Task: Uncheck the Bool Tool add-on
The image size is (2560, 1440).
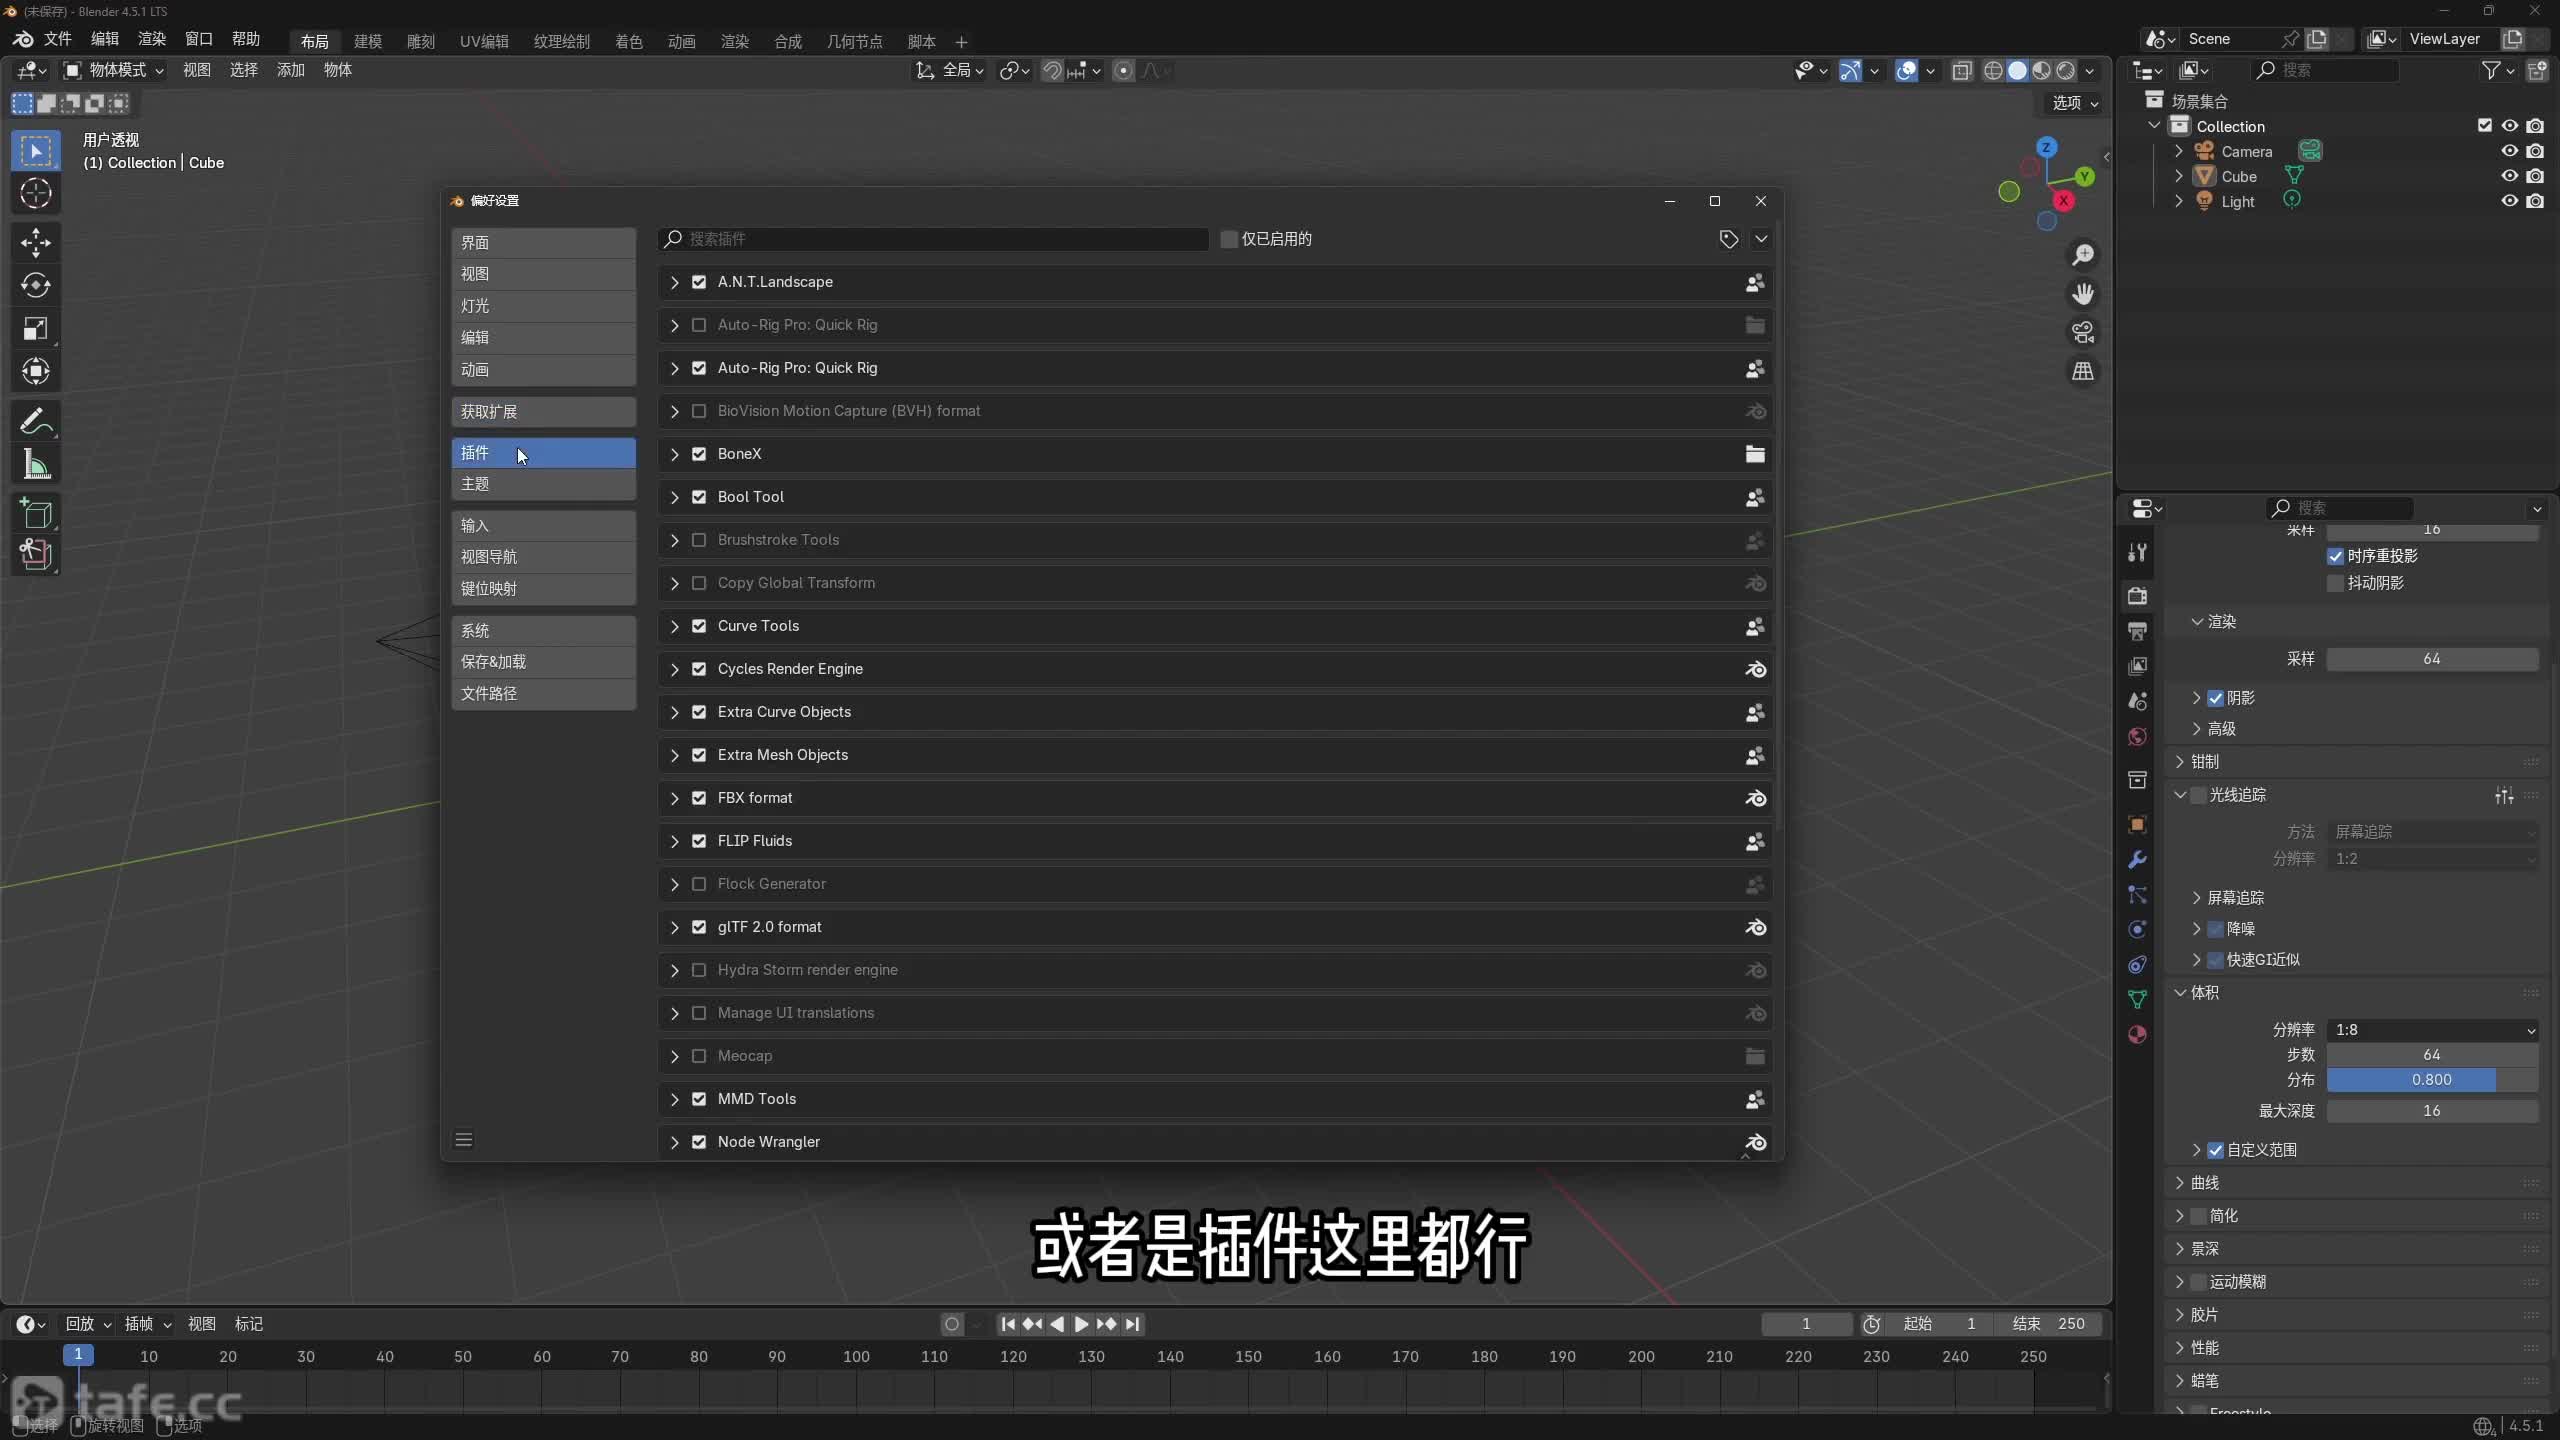Action: pos(699,497)
